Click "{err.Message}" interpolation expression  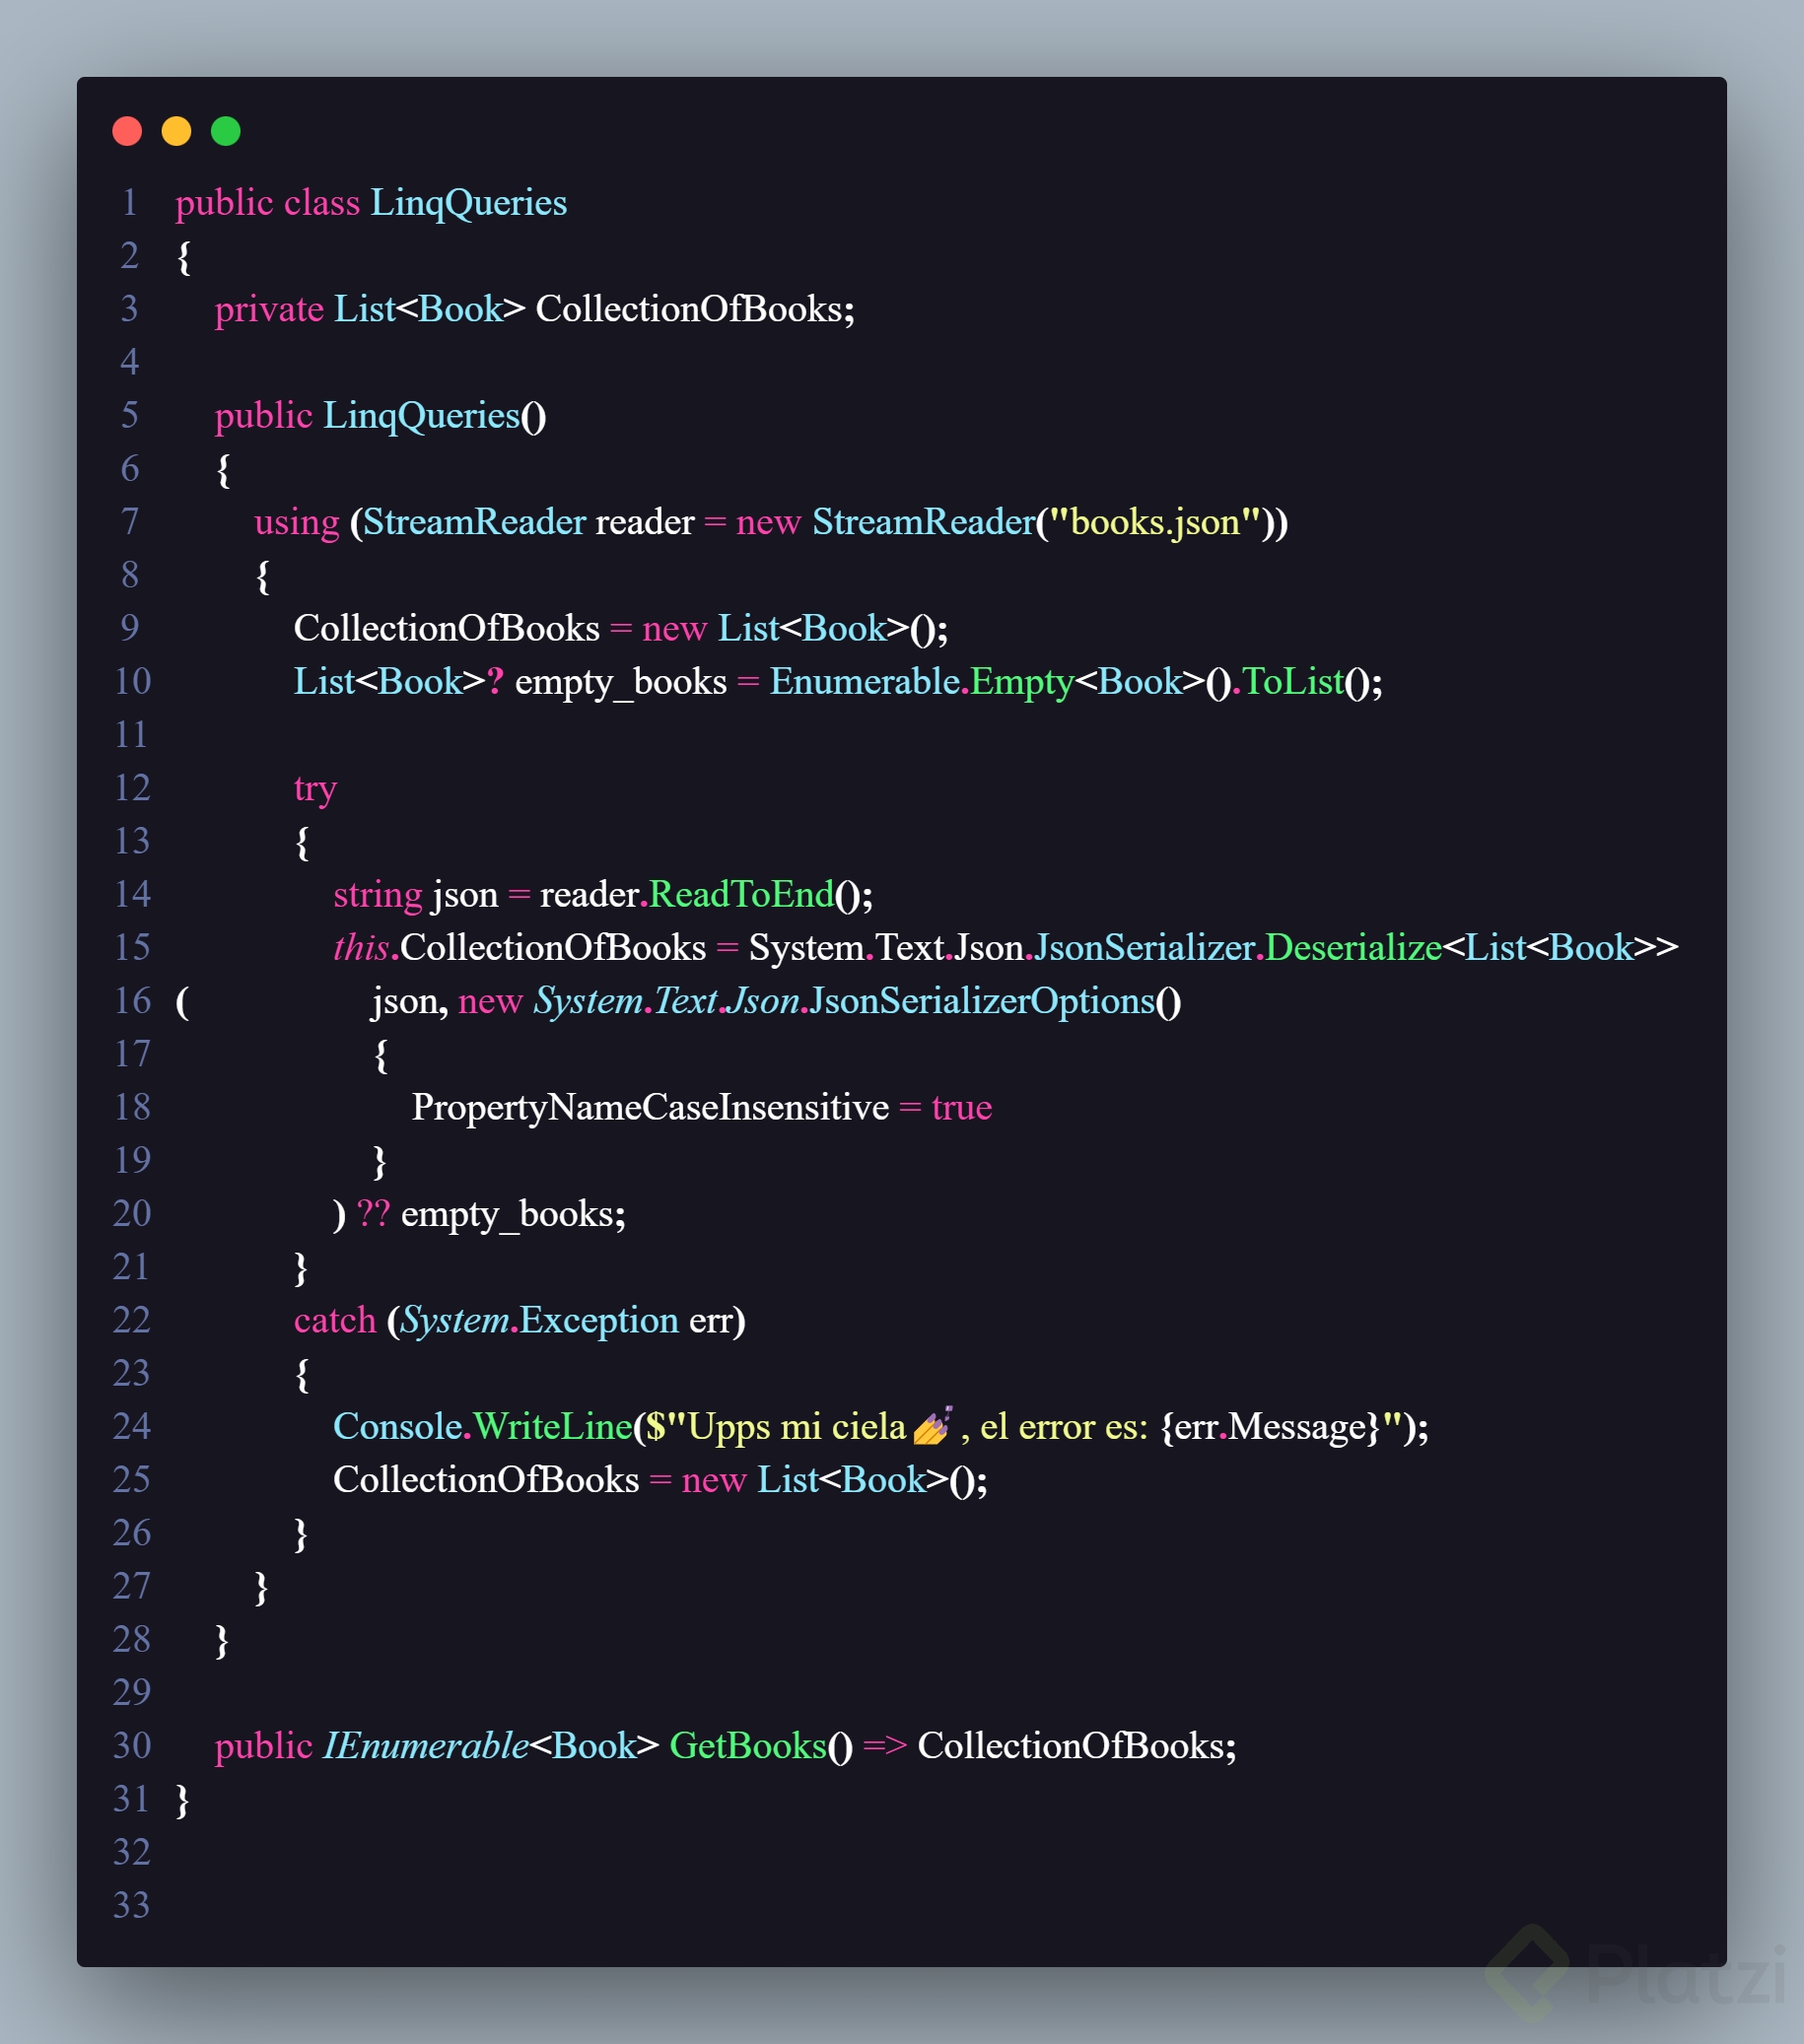click(1270, 1427)
